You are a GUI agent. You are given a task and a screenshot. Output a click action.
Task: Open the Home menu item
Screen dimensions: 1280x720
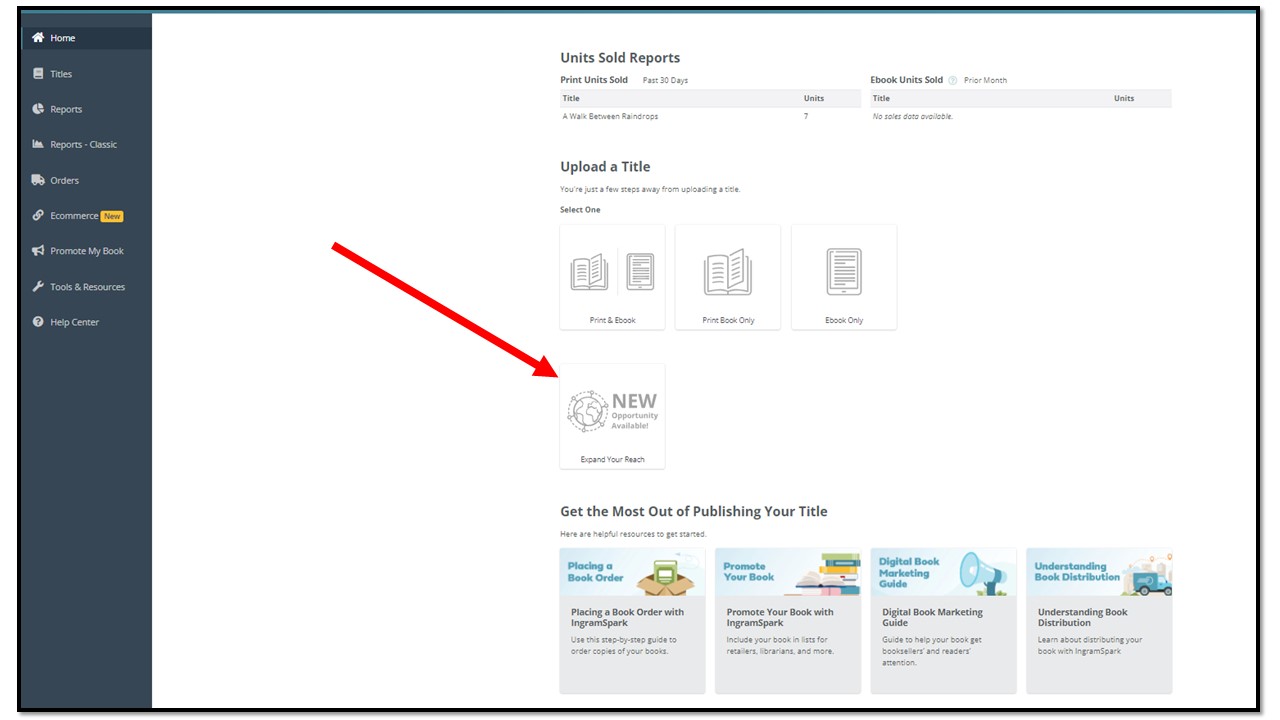click(x=87, y=38)
